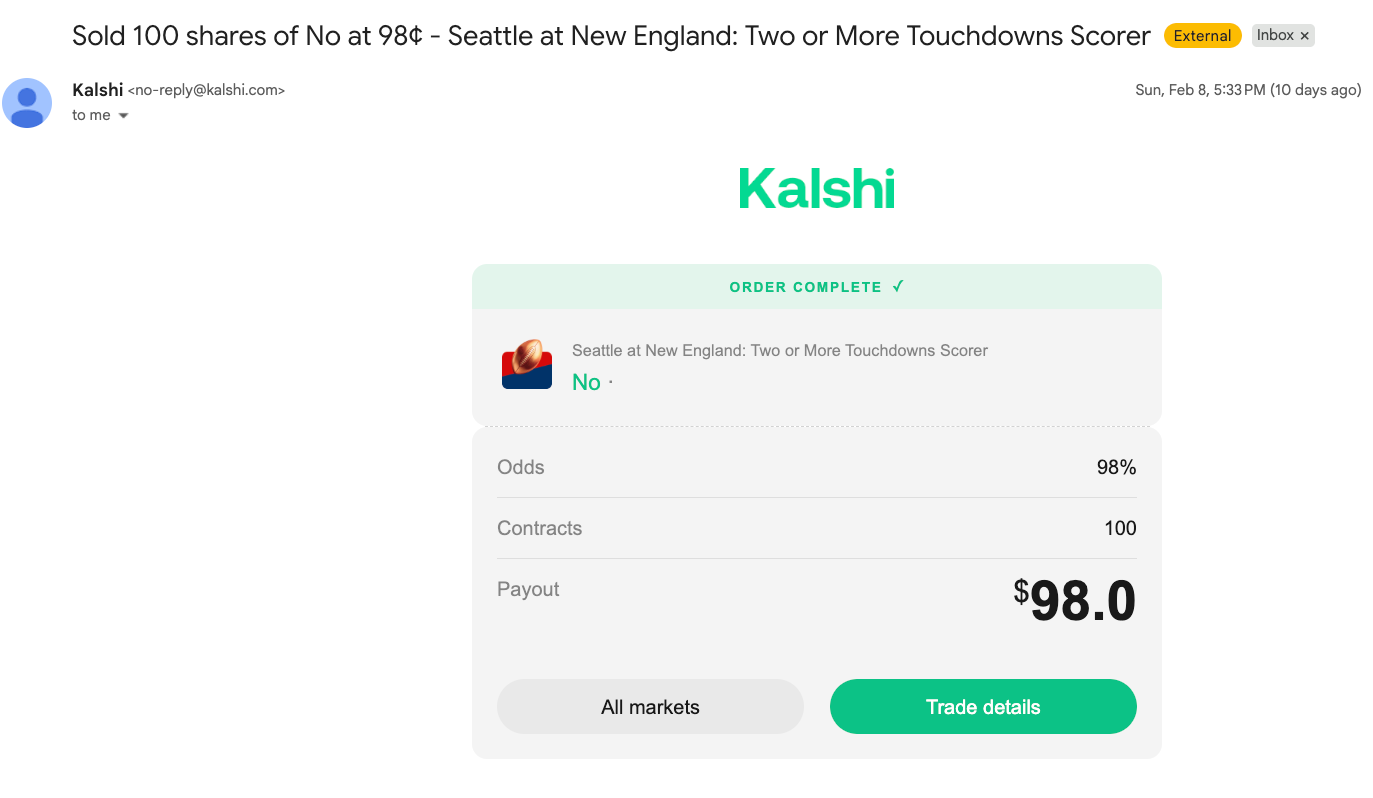This screenshot has width=1373, height=798.
Task: Click the green "No" outcome text
Action: pos(586,382)
